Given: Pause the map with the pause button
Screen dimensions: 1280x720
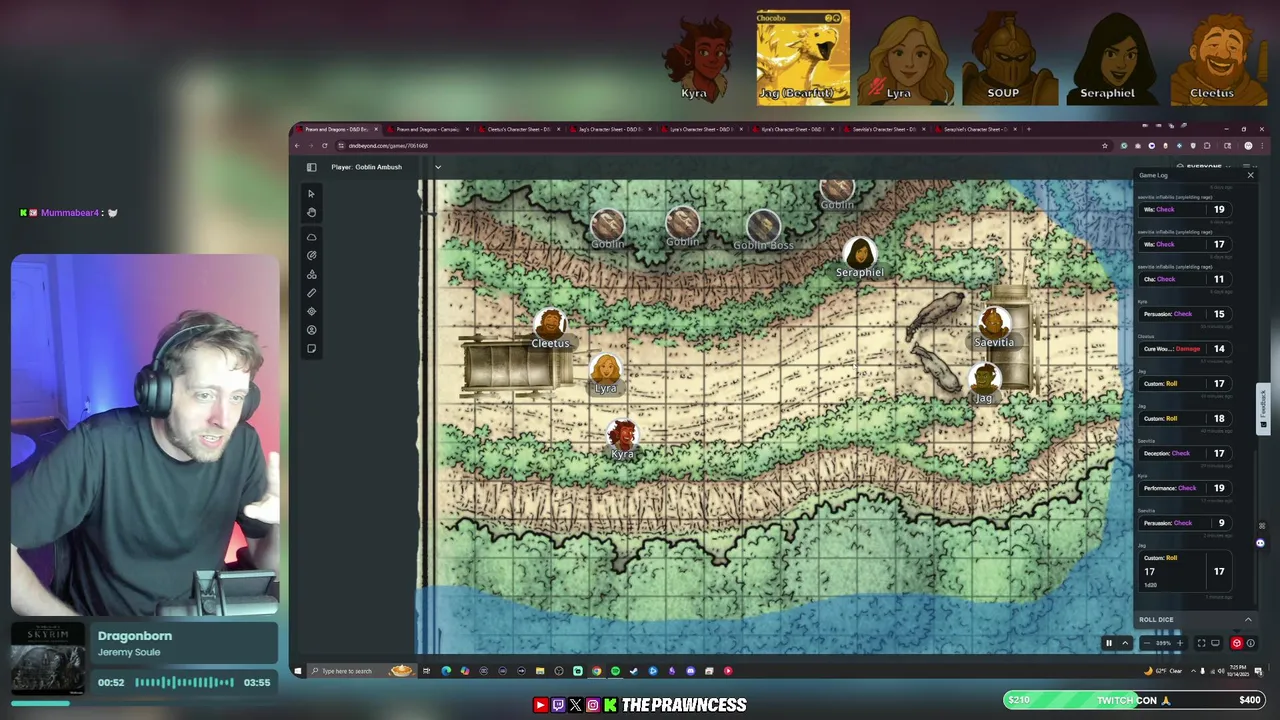Looking at the screenshot, I should [1109, 643].
